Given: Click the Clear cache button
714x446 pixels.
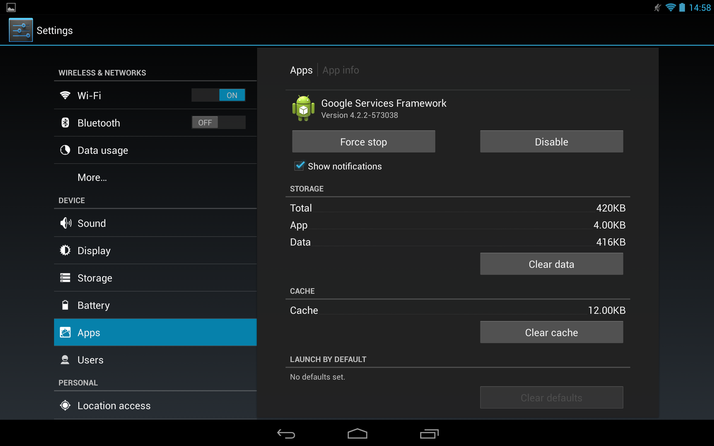Looking at the screenshot, I should tap(551, 332).
